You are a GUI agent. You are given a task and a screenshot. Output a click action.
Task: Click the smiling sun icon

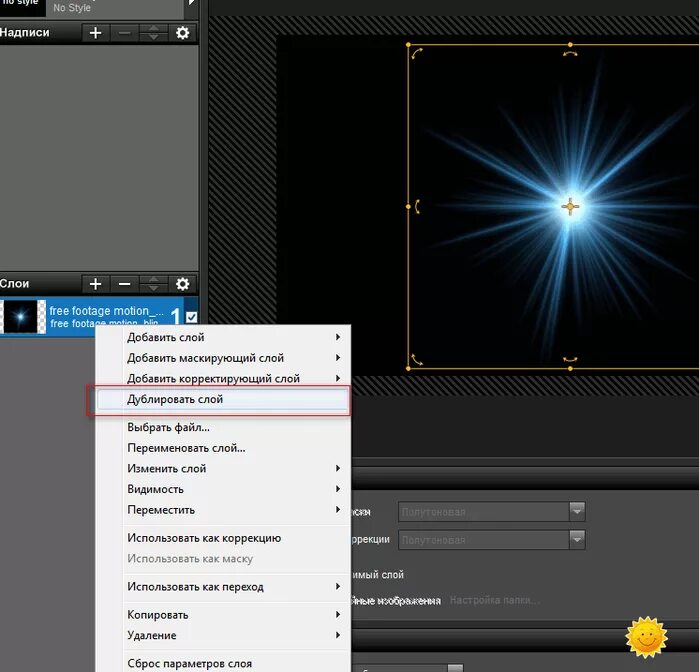click(x=646, y=638)
